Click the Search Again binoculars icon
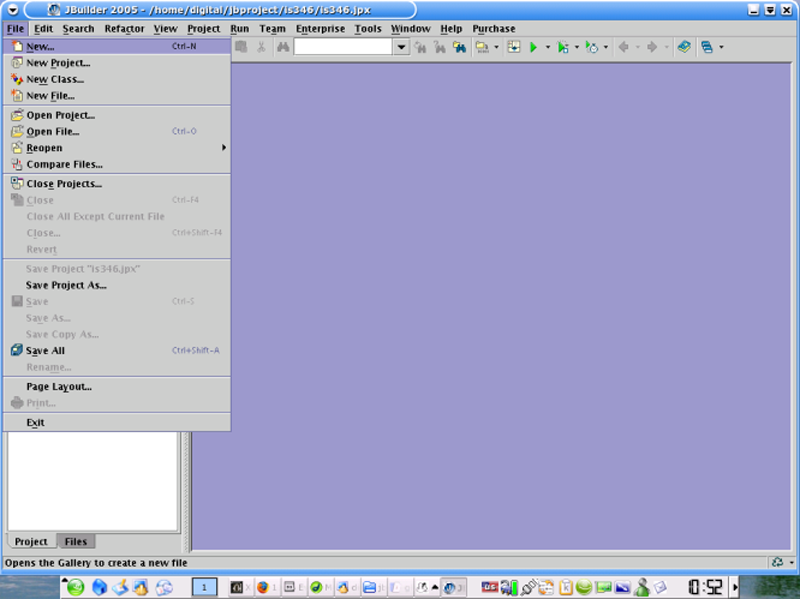Screen dimensions: 800x599 tap(420, 47)
